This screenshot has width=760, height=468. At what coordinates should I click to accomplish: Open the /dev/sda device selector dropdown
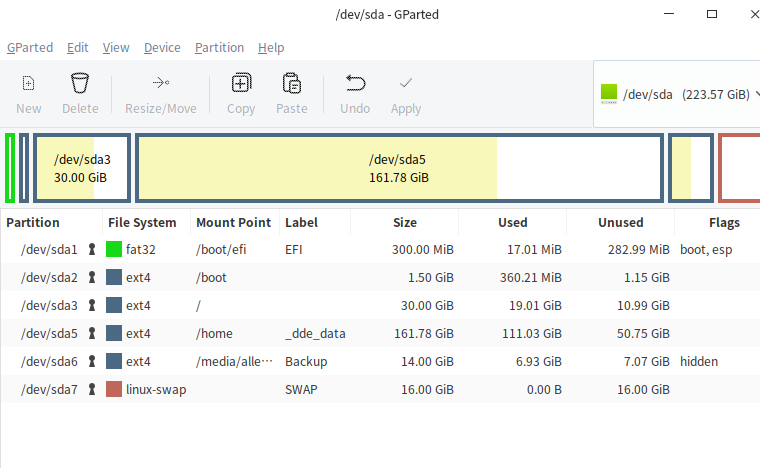point(676,95)
